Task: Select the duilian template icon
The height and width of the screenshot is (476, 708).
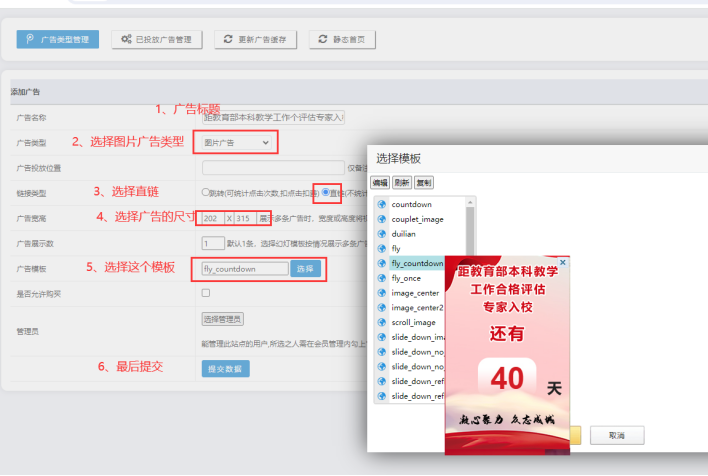Action: [381, 233]
